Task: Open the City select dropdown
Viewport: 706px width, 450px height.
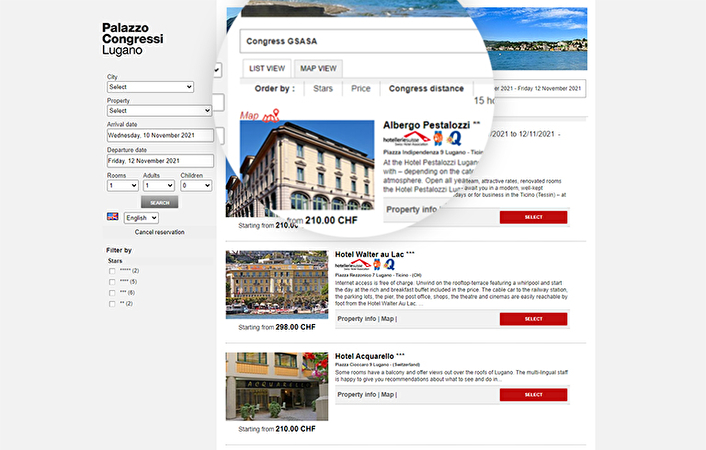Action: point(150,87)
